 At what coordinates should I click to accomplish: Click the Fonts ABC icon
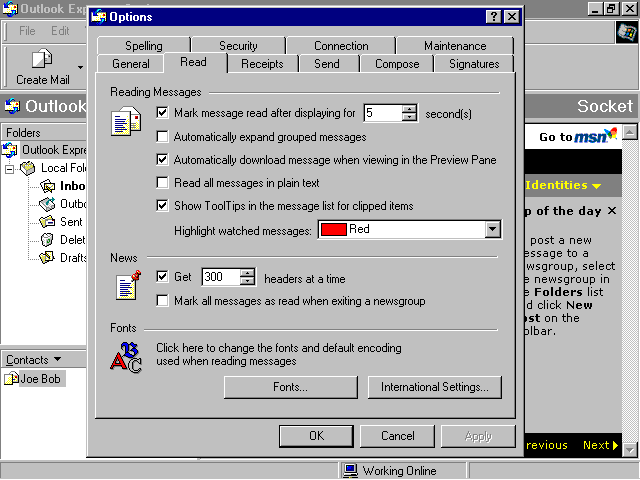pyautogui.click(x=126, y=358)
